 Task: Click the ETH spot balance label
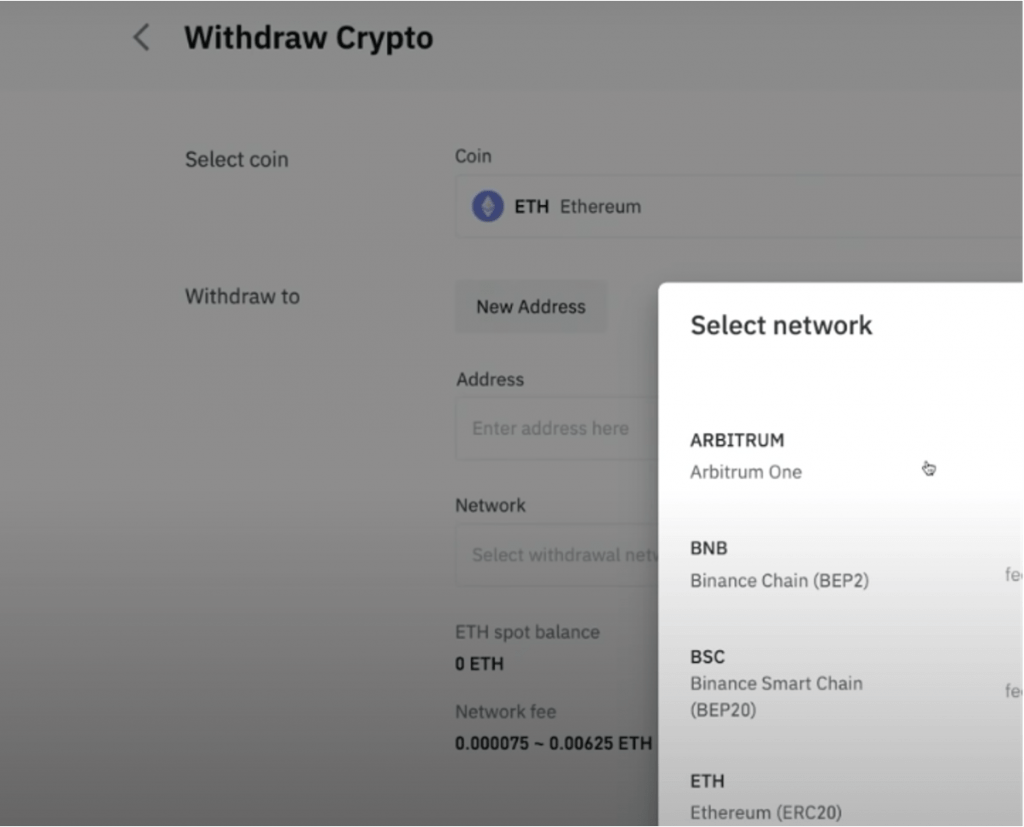[527, 632]
